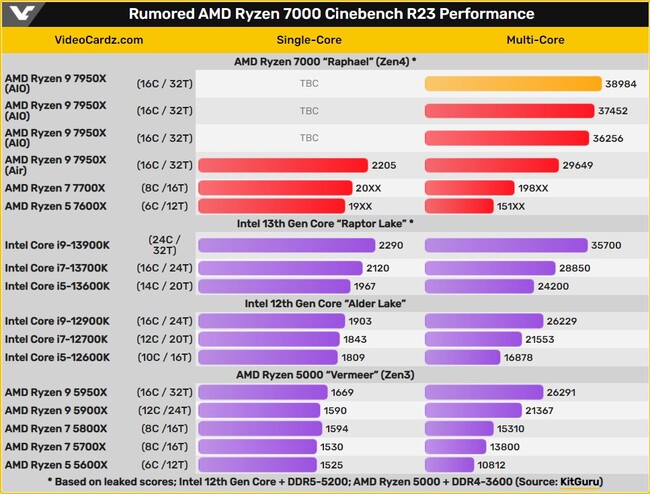This screenshot has width=650, height=494.
Task: Click the chart title text
Action: point(331,14)
